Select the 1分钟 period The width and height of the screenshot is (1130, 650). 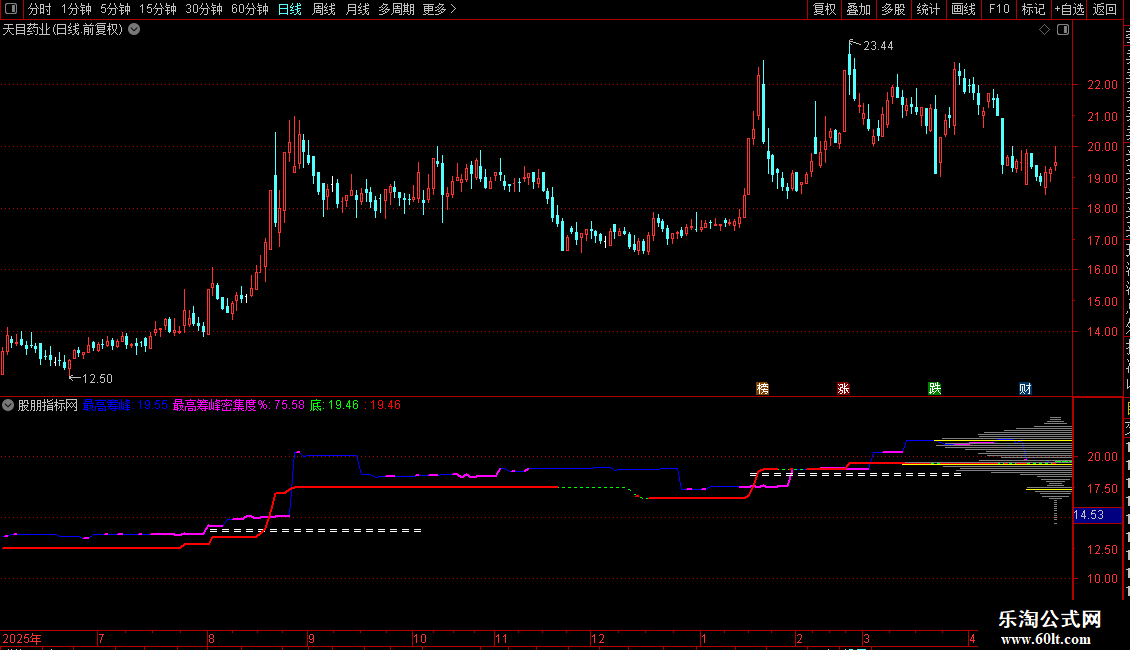(76, 9)
